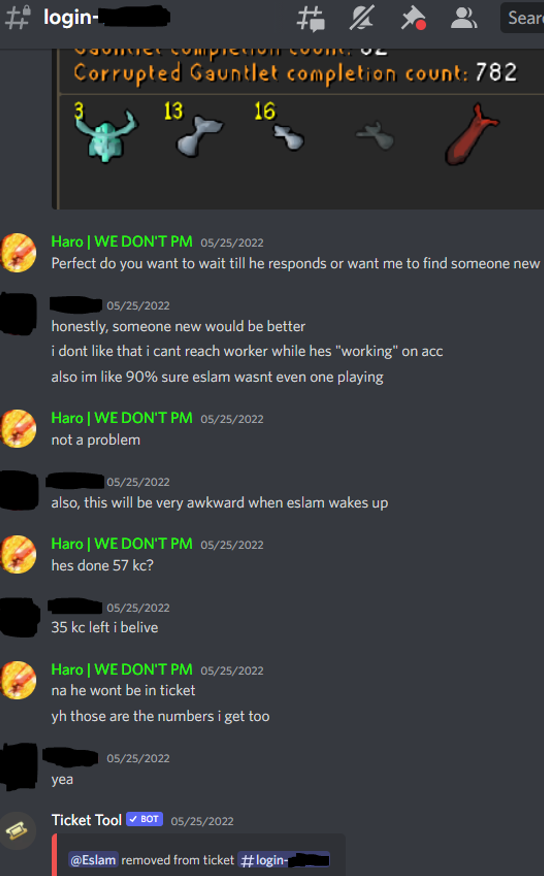Open pinned messages pin icon
Viewport: 544px width, 876px height.
[413, 18]
